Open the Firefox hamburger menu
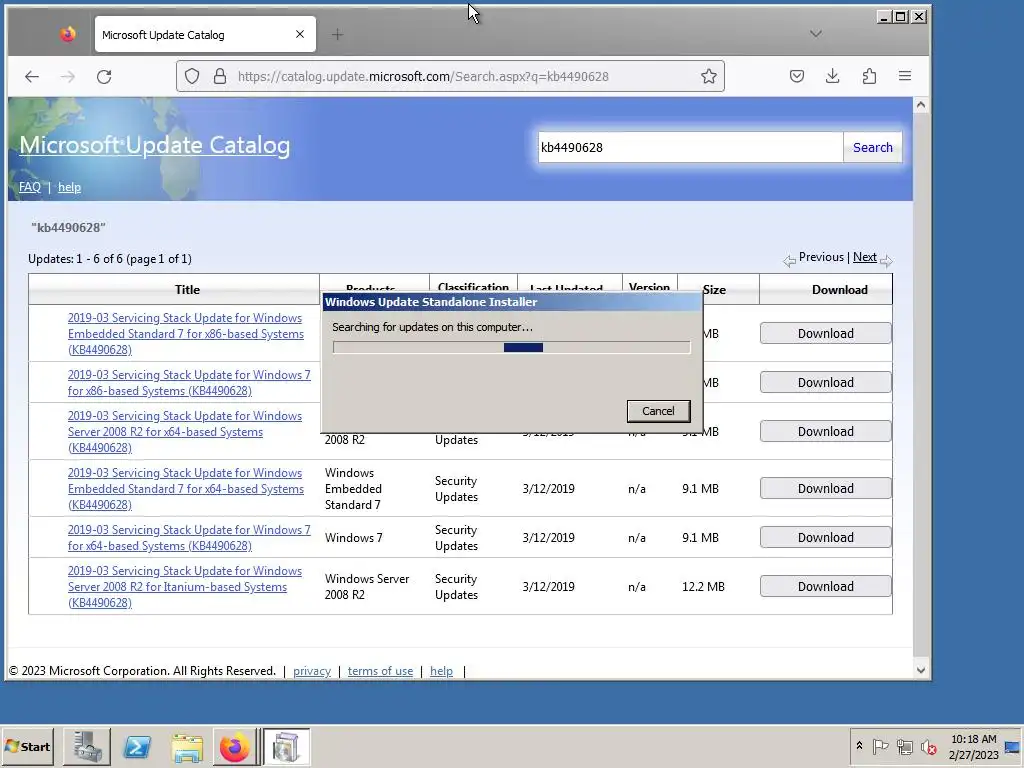 click(904, 76)
